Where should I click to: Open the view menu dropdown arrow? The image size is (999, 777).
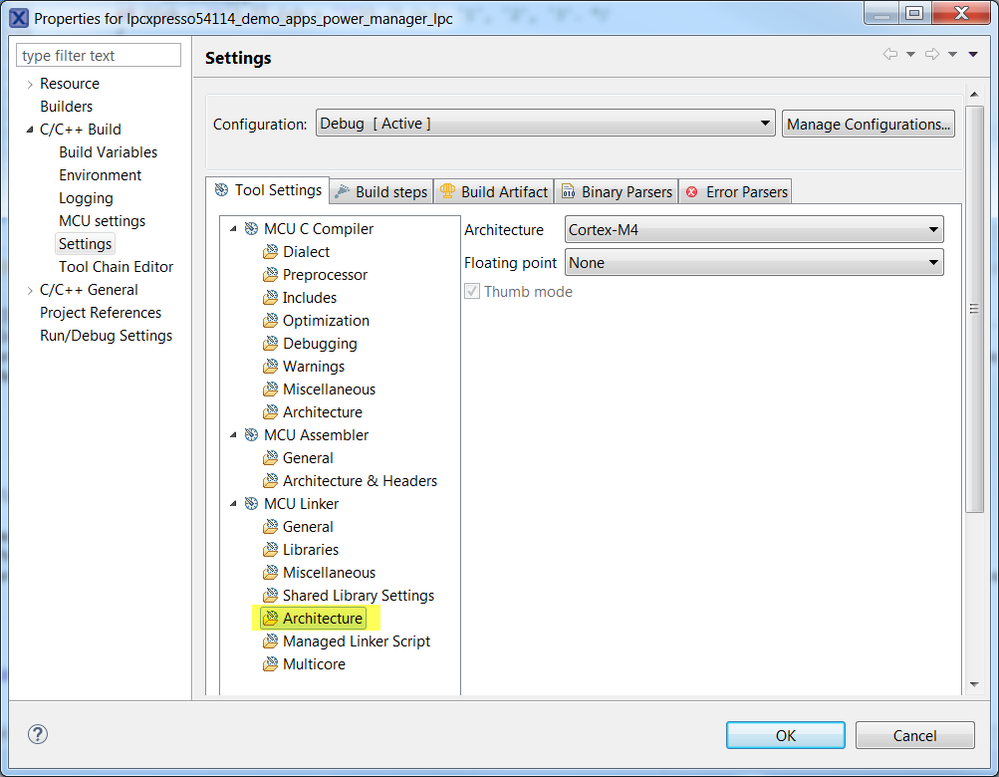(973, 54)
